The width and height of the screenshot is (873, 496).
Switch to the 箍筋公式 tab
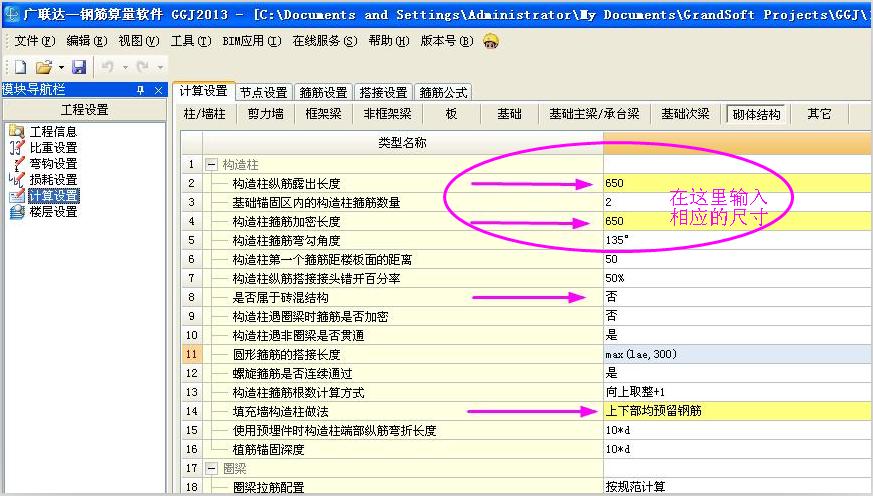pos(444,92)
